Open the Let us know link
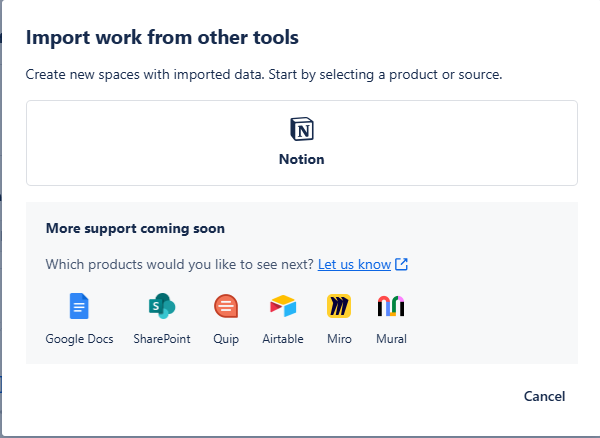This screenshot has height=438, width=600. (x=354, y=264)
